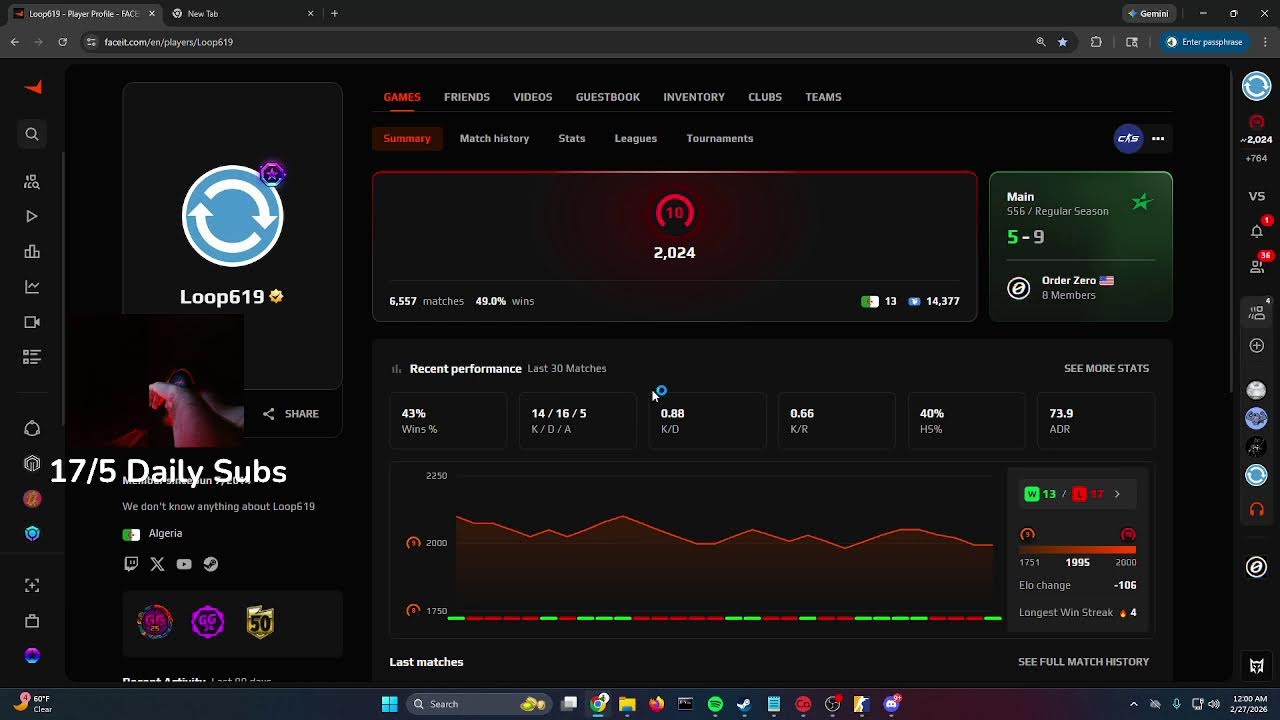The height and width of the screenshot is (720, 1280).
Task: Open the GUESTBOOK tab
Action: tap(608, 97)
